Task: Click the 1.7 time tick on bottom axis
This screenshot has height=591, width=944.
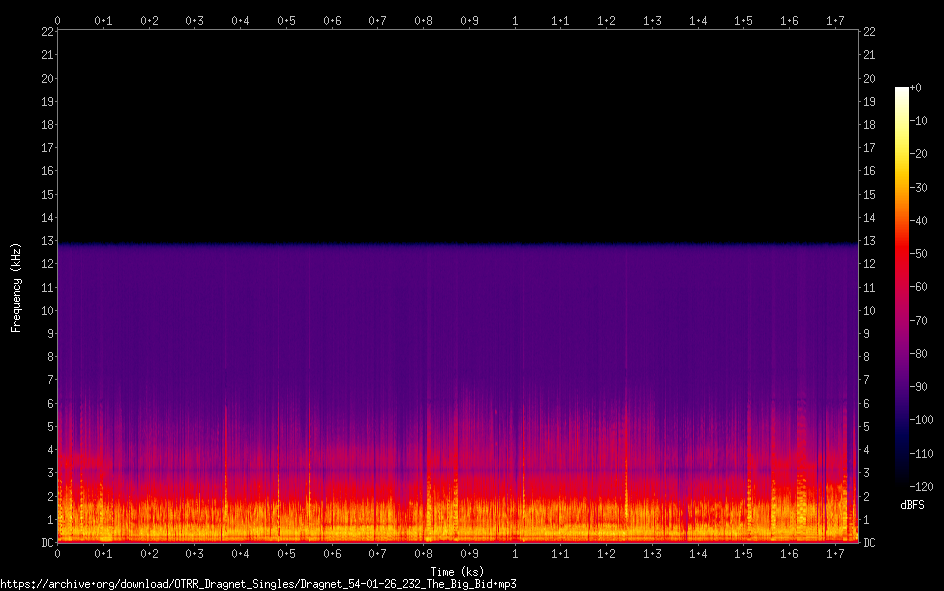Action: click(x=835, y=553)
